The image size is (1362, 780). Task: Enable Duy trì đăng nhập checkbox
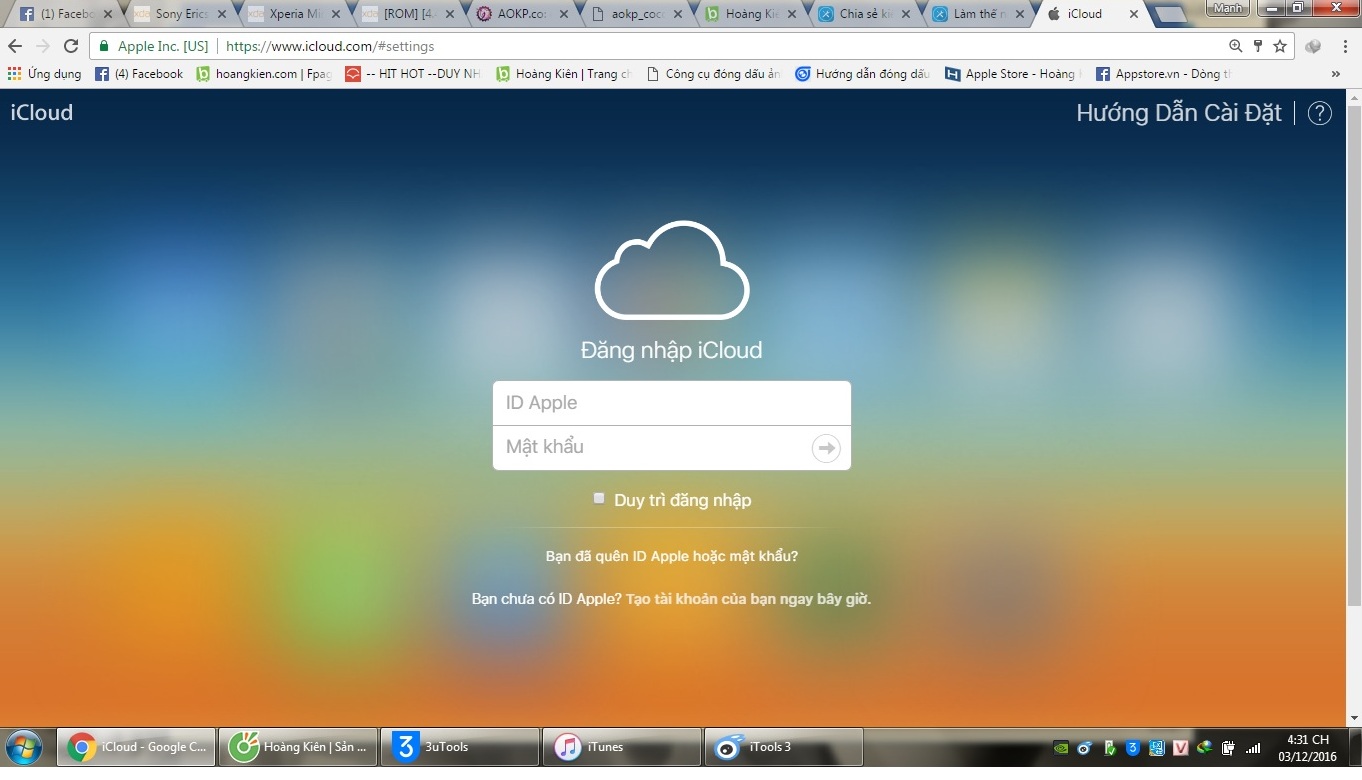coord(599,497)
